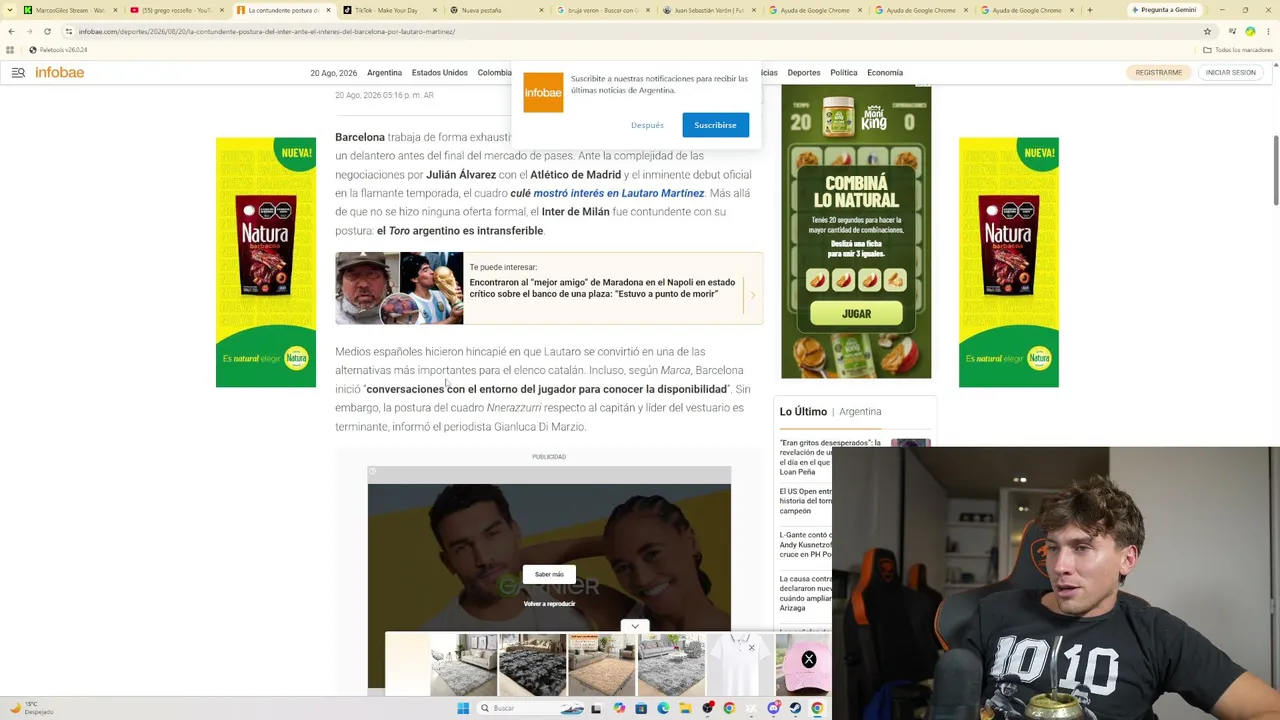The height and width of the screenshot is (720, 1280).
Task: Click the INICIAR SESIÓN button
Action: (1231, 73)
